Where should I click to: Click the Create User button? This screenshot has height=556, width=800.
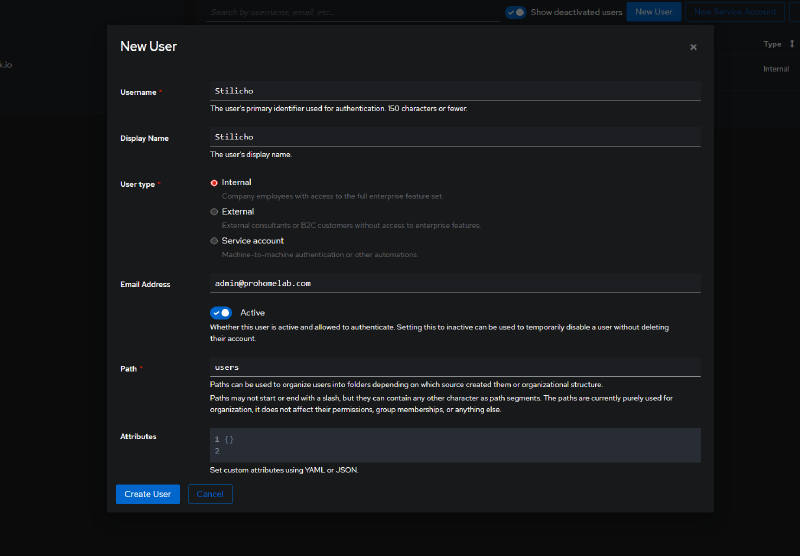tap(147, 494)
